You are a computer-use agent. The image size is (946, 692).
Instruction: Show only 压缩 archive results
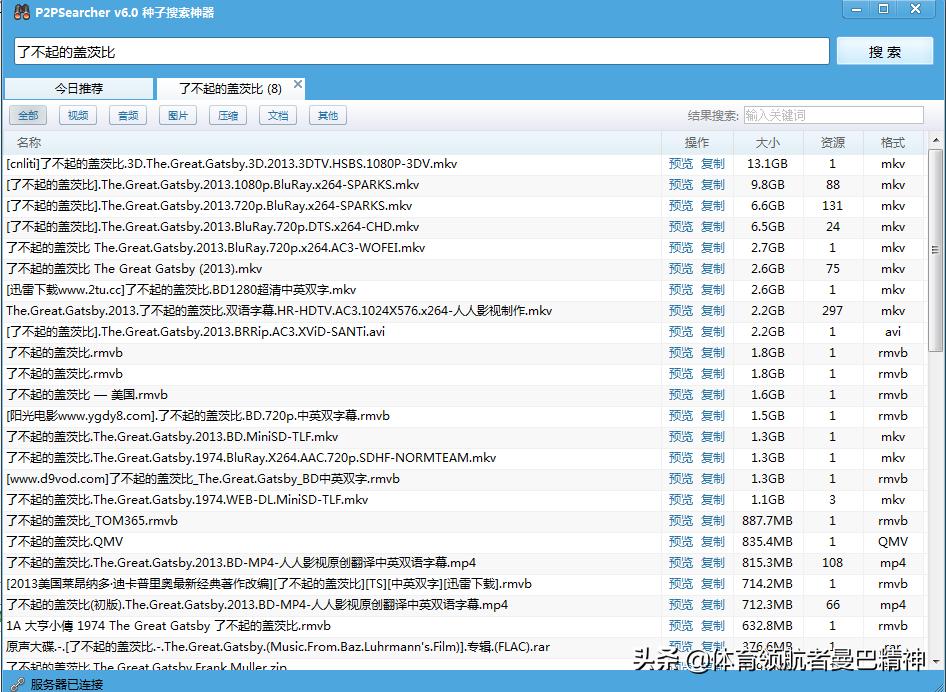coord(228,116)
